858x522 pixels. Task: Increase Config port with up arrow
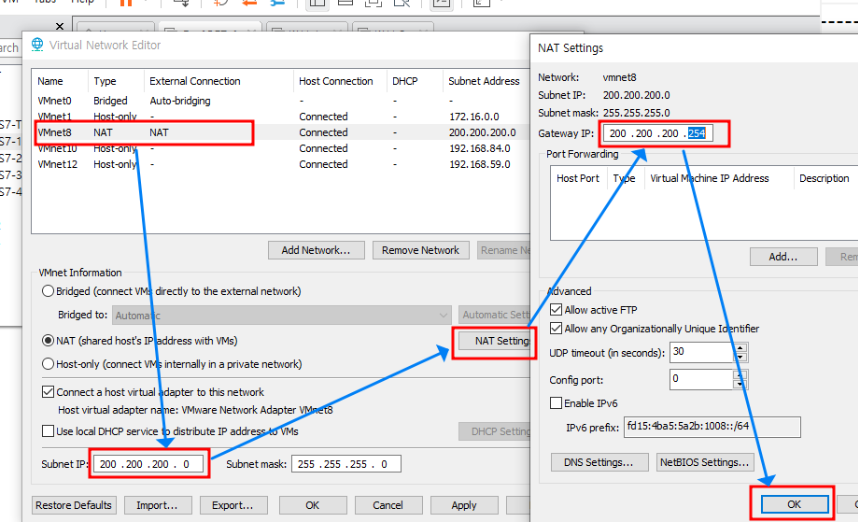click(740, 375)
